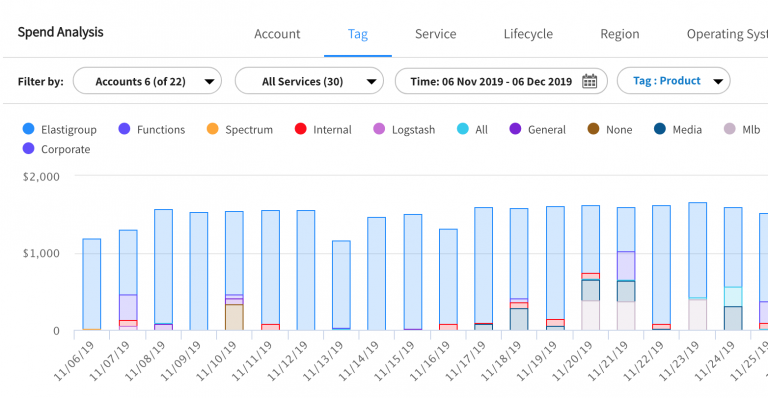The width and height of the screenshot is (768, 398).
Task: Click the None legend brown dot
Action: [593, 129]
